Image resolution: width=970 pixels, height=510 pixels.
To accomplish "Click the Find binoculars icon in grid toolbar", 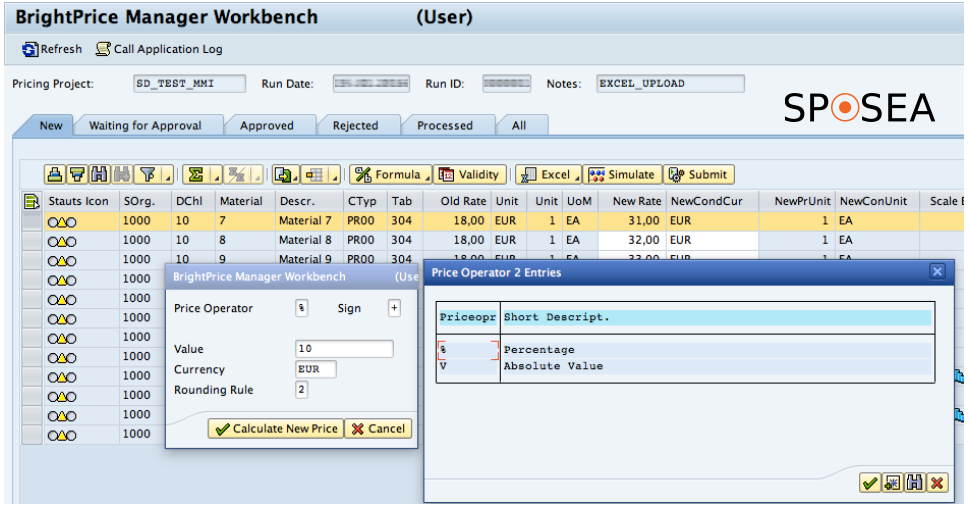I will (99, 175).
